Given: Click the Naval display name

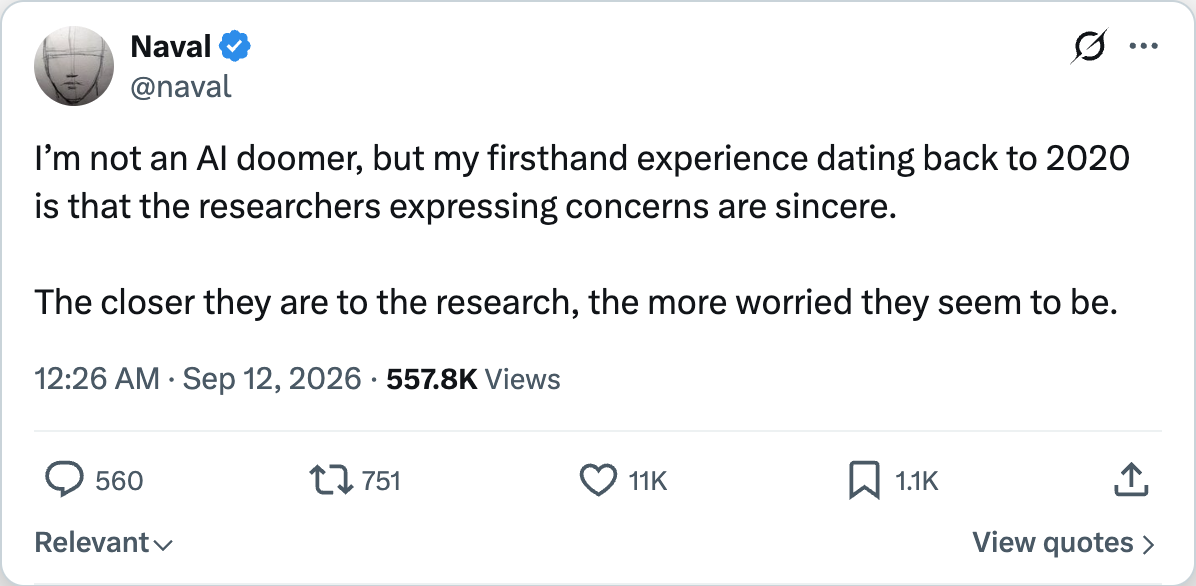Looking at the screenshot, I should (171, 47).
